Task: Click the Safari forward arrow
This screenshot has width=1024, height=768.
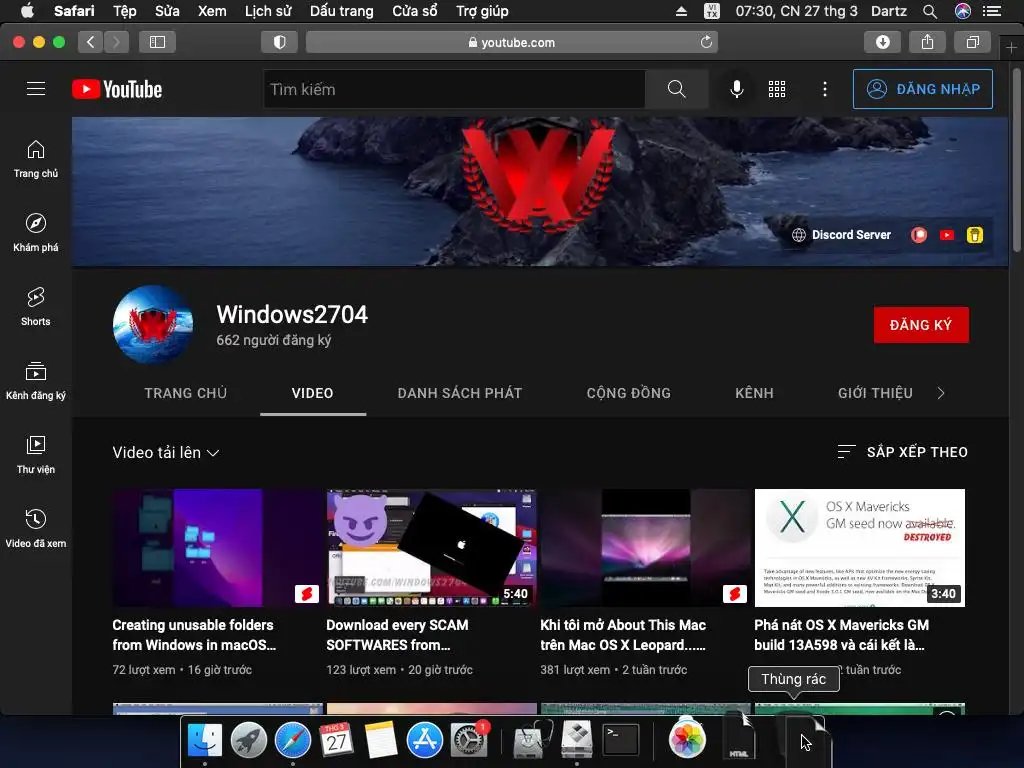Action: 116,42
